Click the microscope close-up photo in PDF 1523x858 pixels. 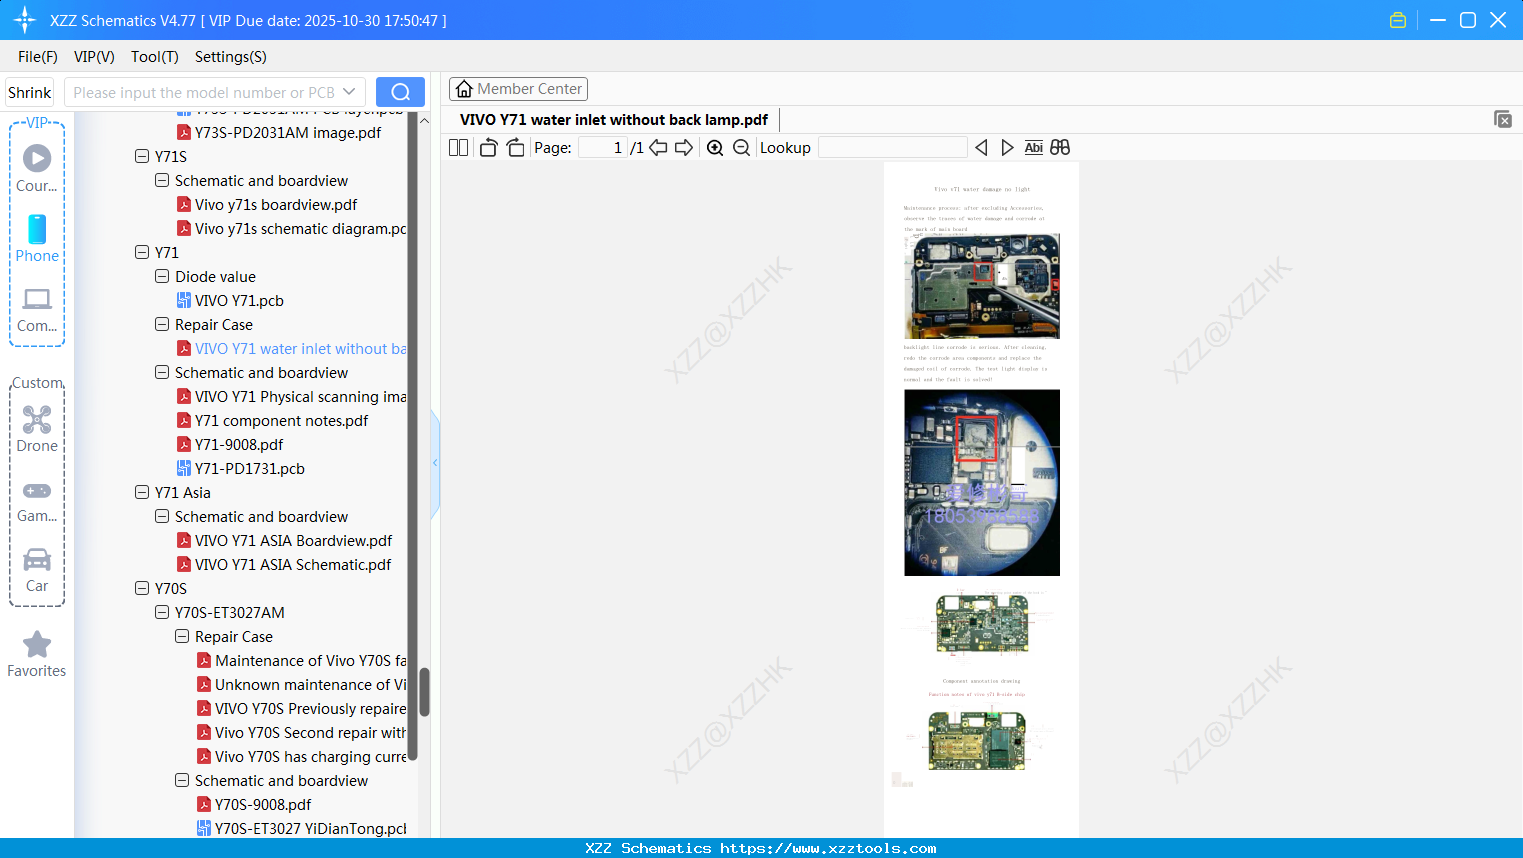point(982,482)
